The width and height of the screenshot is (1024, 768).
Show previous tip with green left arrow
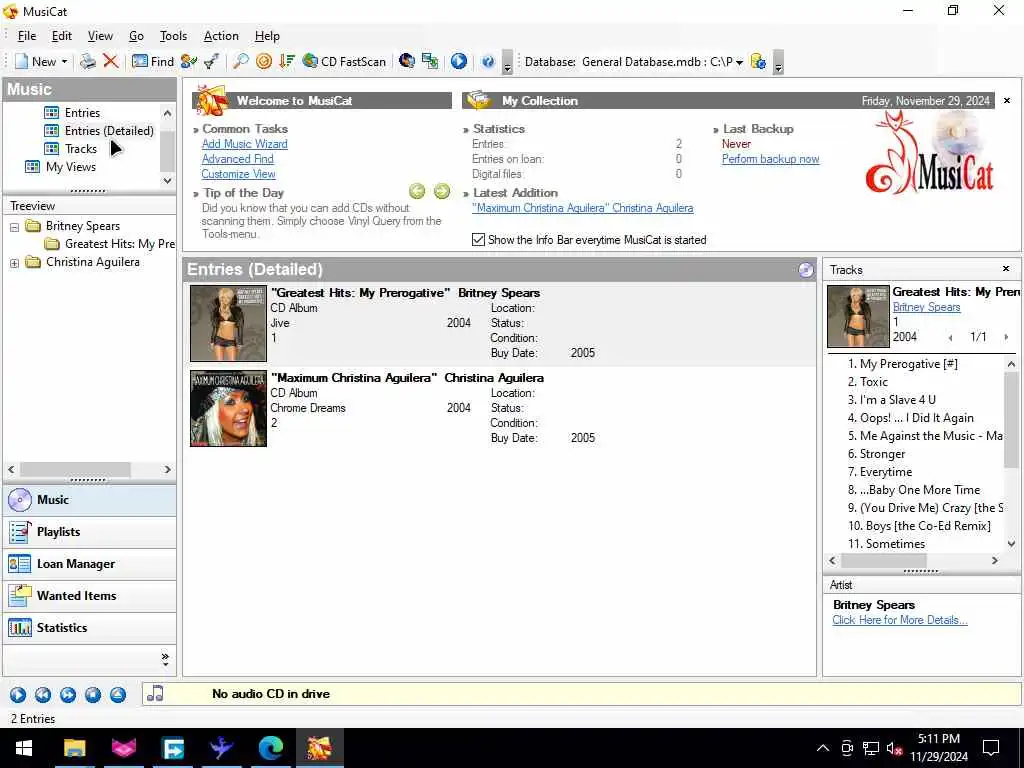tap(417, 191)
